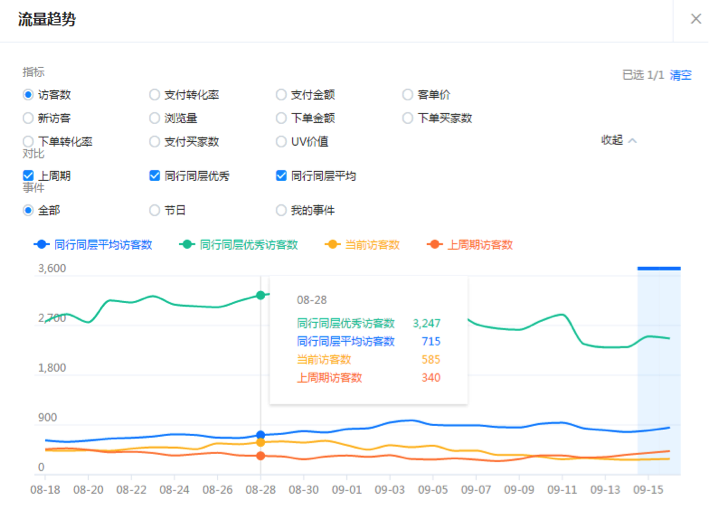Uncheck the 同行同层优秀 checkbox
The height and width of the screenshot is (520, 709).
pyautogui.click(x=155, y=176)
